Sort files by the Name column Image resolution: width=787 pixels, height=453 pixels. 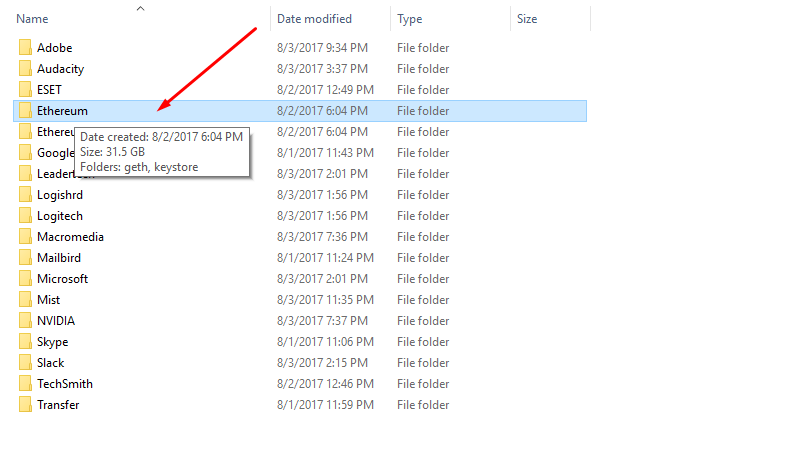click(33, 19)
